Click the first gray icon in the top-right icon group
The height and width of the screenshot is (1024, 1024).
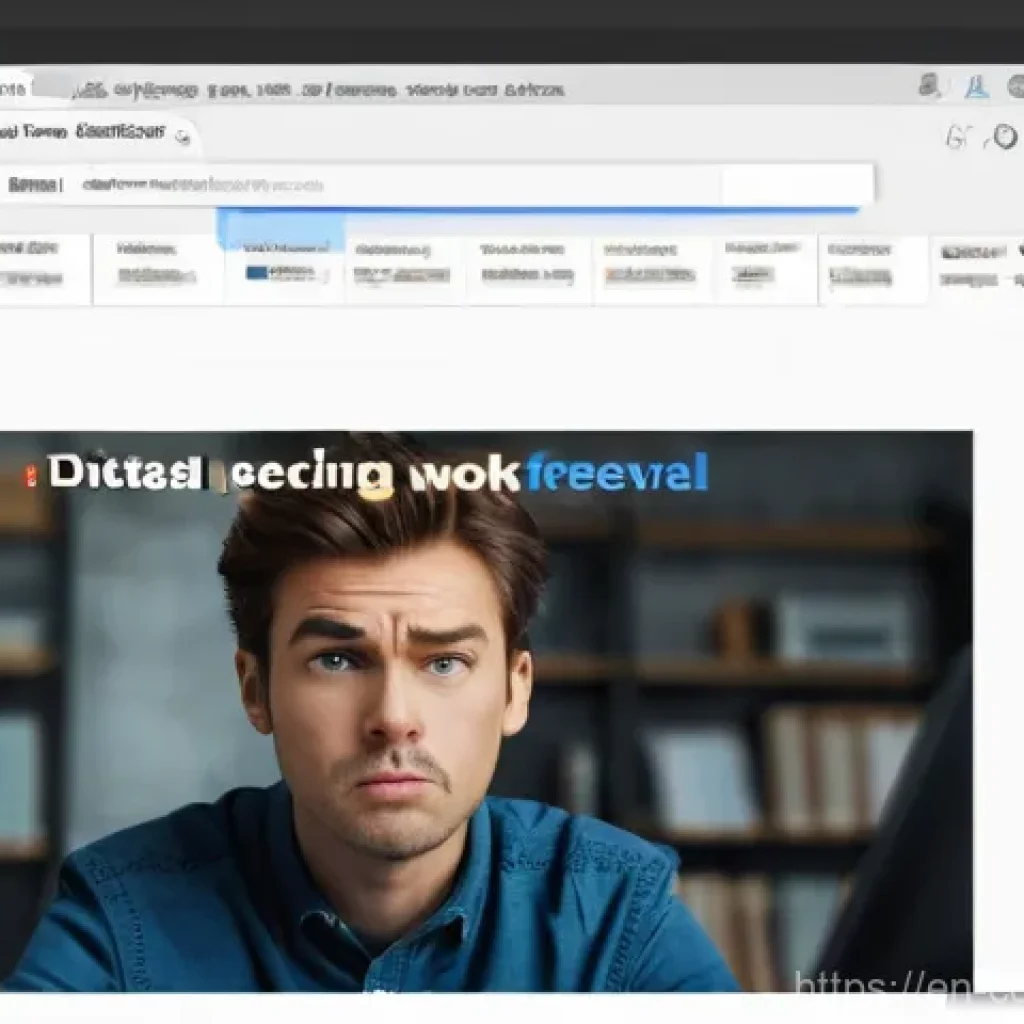click(929, 86)
